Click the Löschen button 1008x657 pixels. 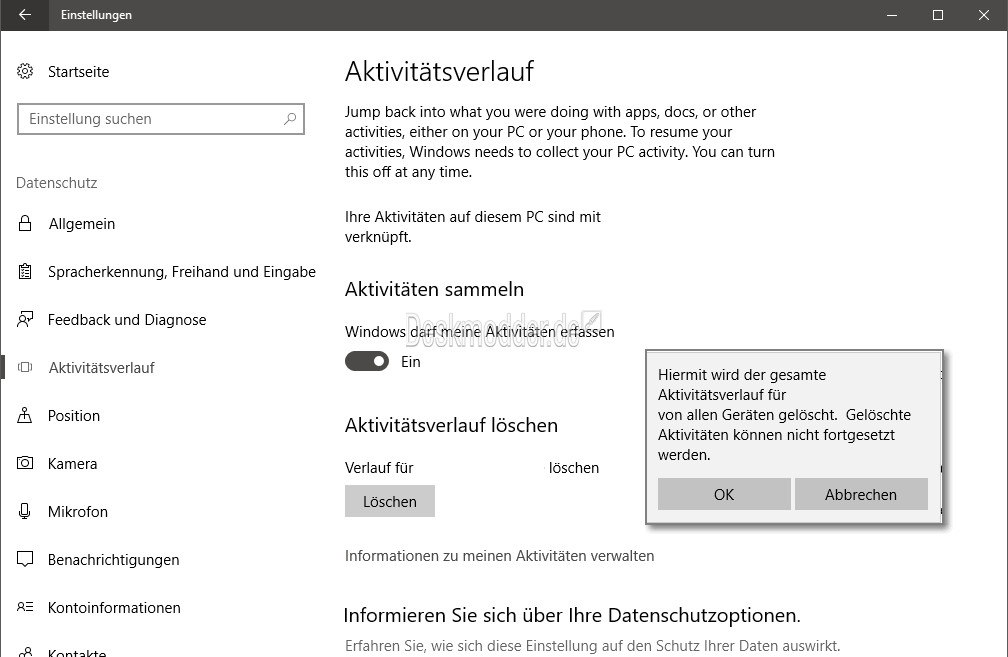click(390, 501)
